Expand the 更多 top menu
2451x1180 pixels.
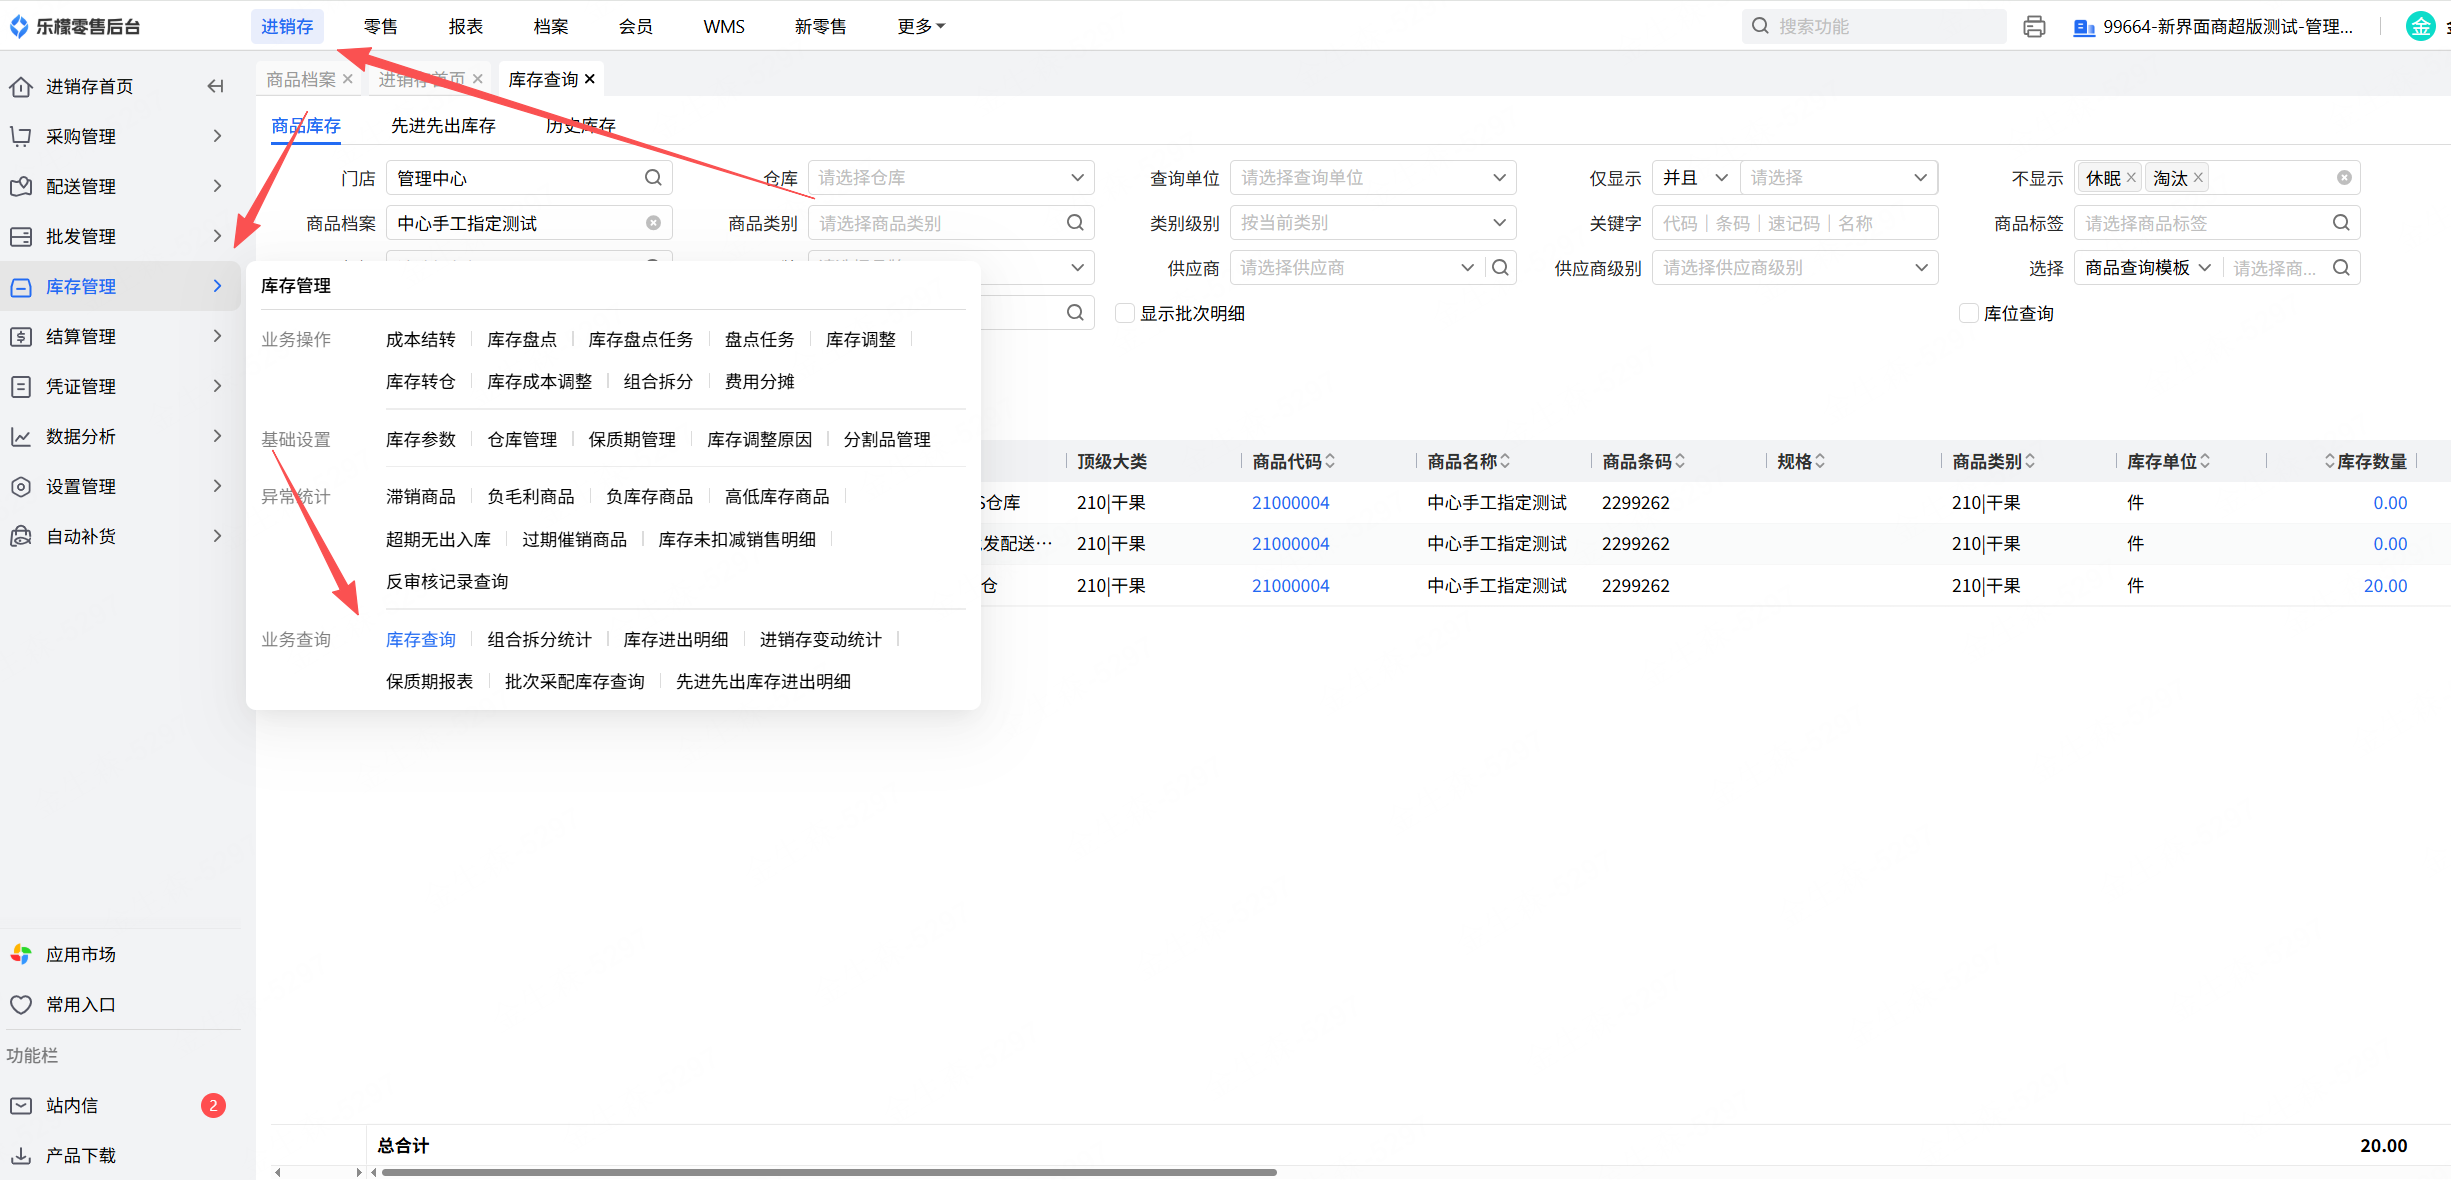pyautogui.click(x=920, y=27)
